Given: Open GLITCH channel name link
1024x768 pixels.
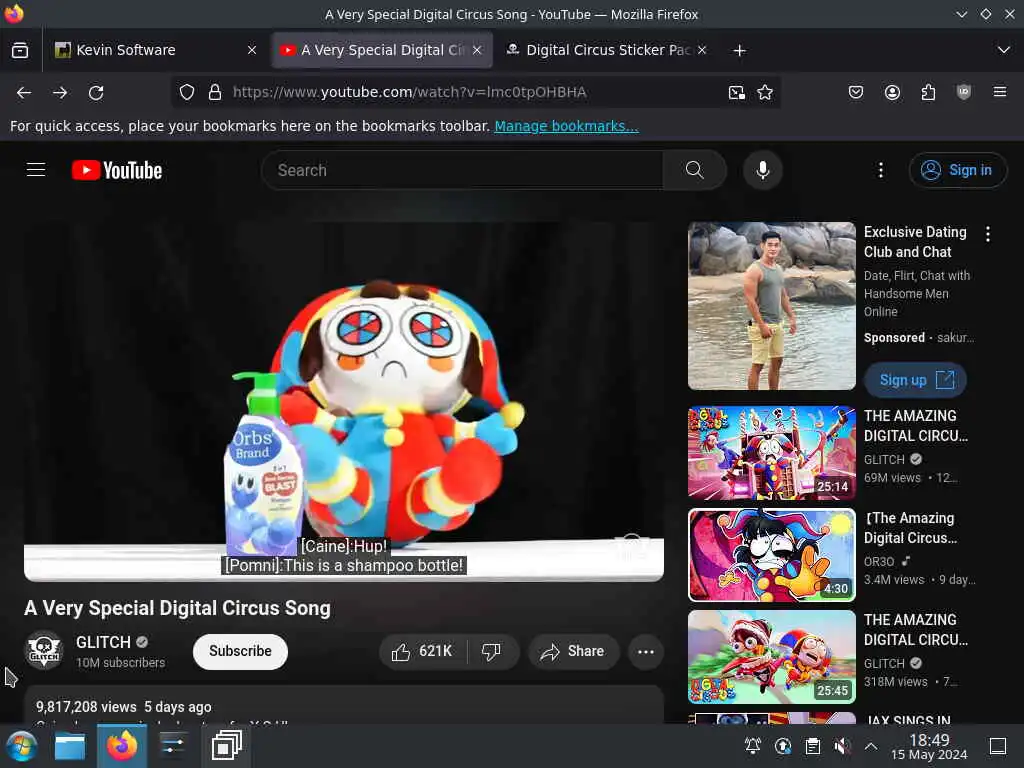Looking at the screenshot, I should coord(103,643).
